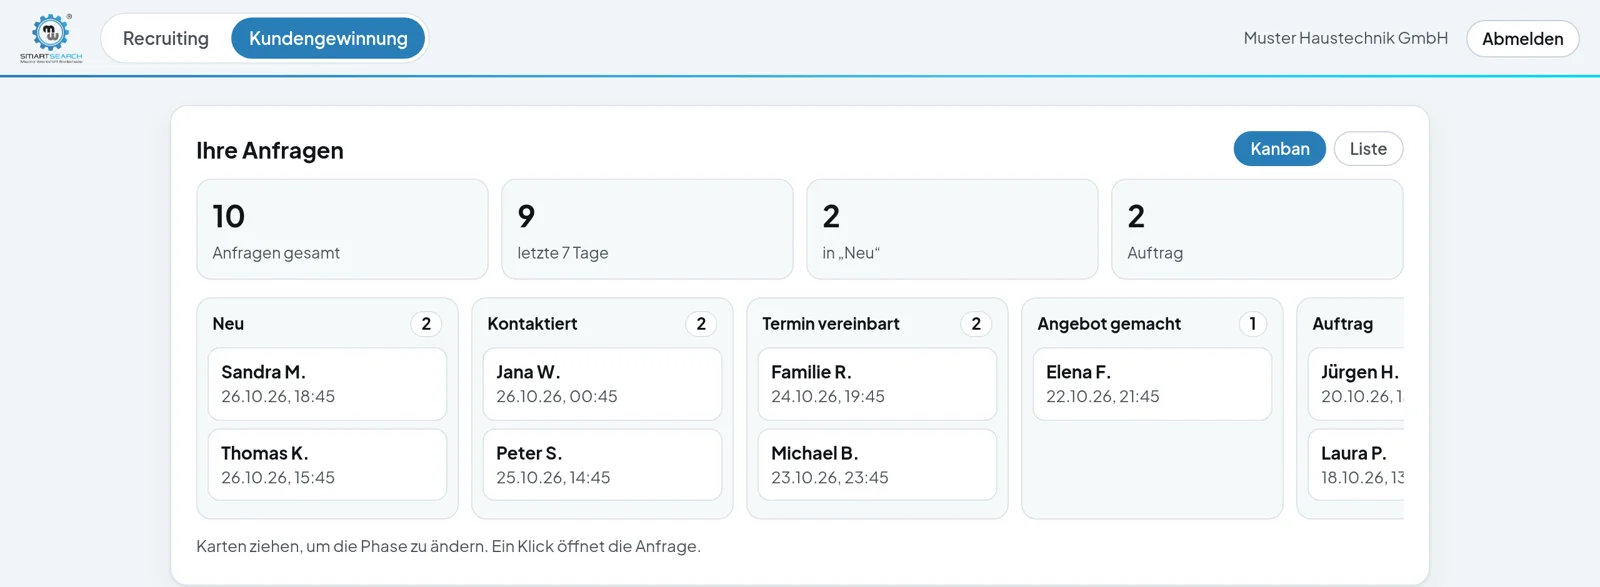Screen dimensions: 1600x587
Task: Click the Kontaktiert column count badge
Action: click(701, 324)
